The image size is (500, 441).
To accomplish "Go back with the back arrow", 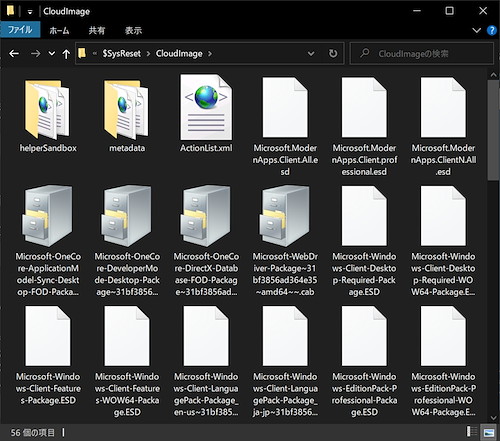I will tap(14, 53).
